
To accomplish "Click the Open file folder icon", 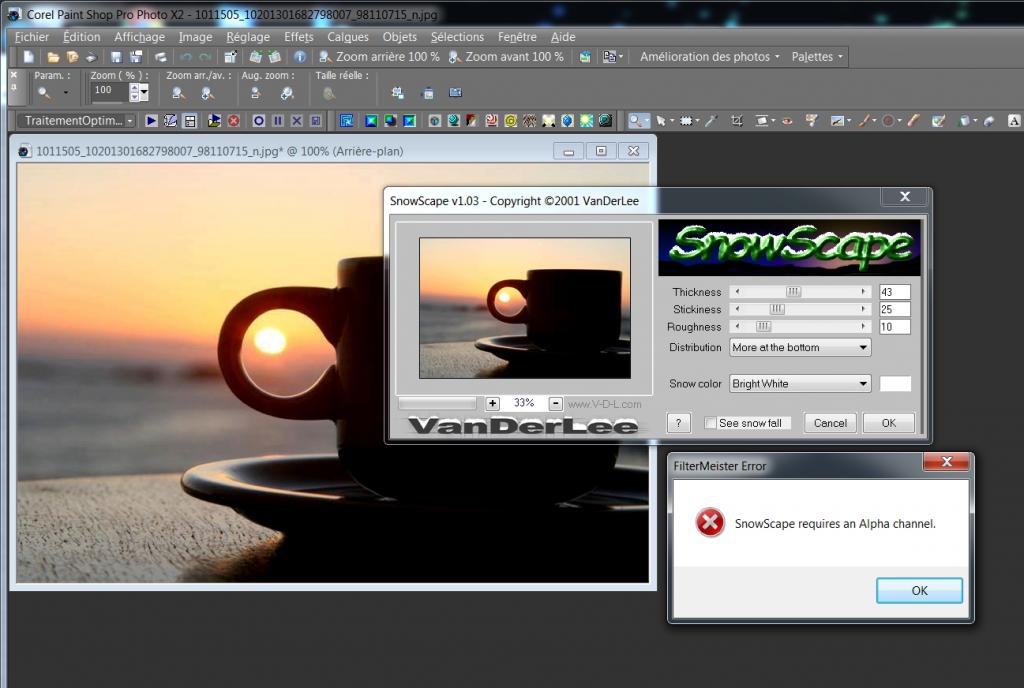I will (x=54, y=57).
